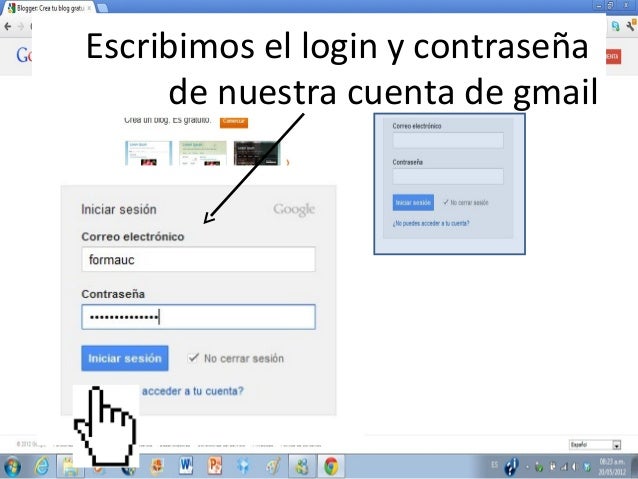Image resolution: width=638 pixels, height=479 pixels.
Task: Open the volume speaker tray icon
Action: point(575,467)
